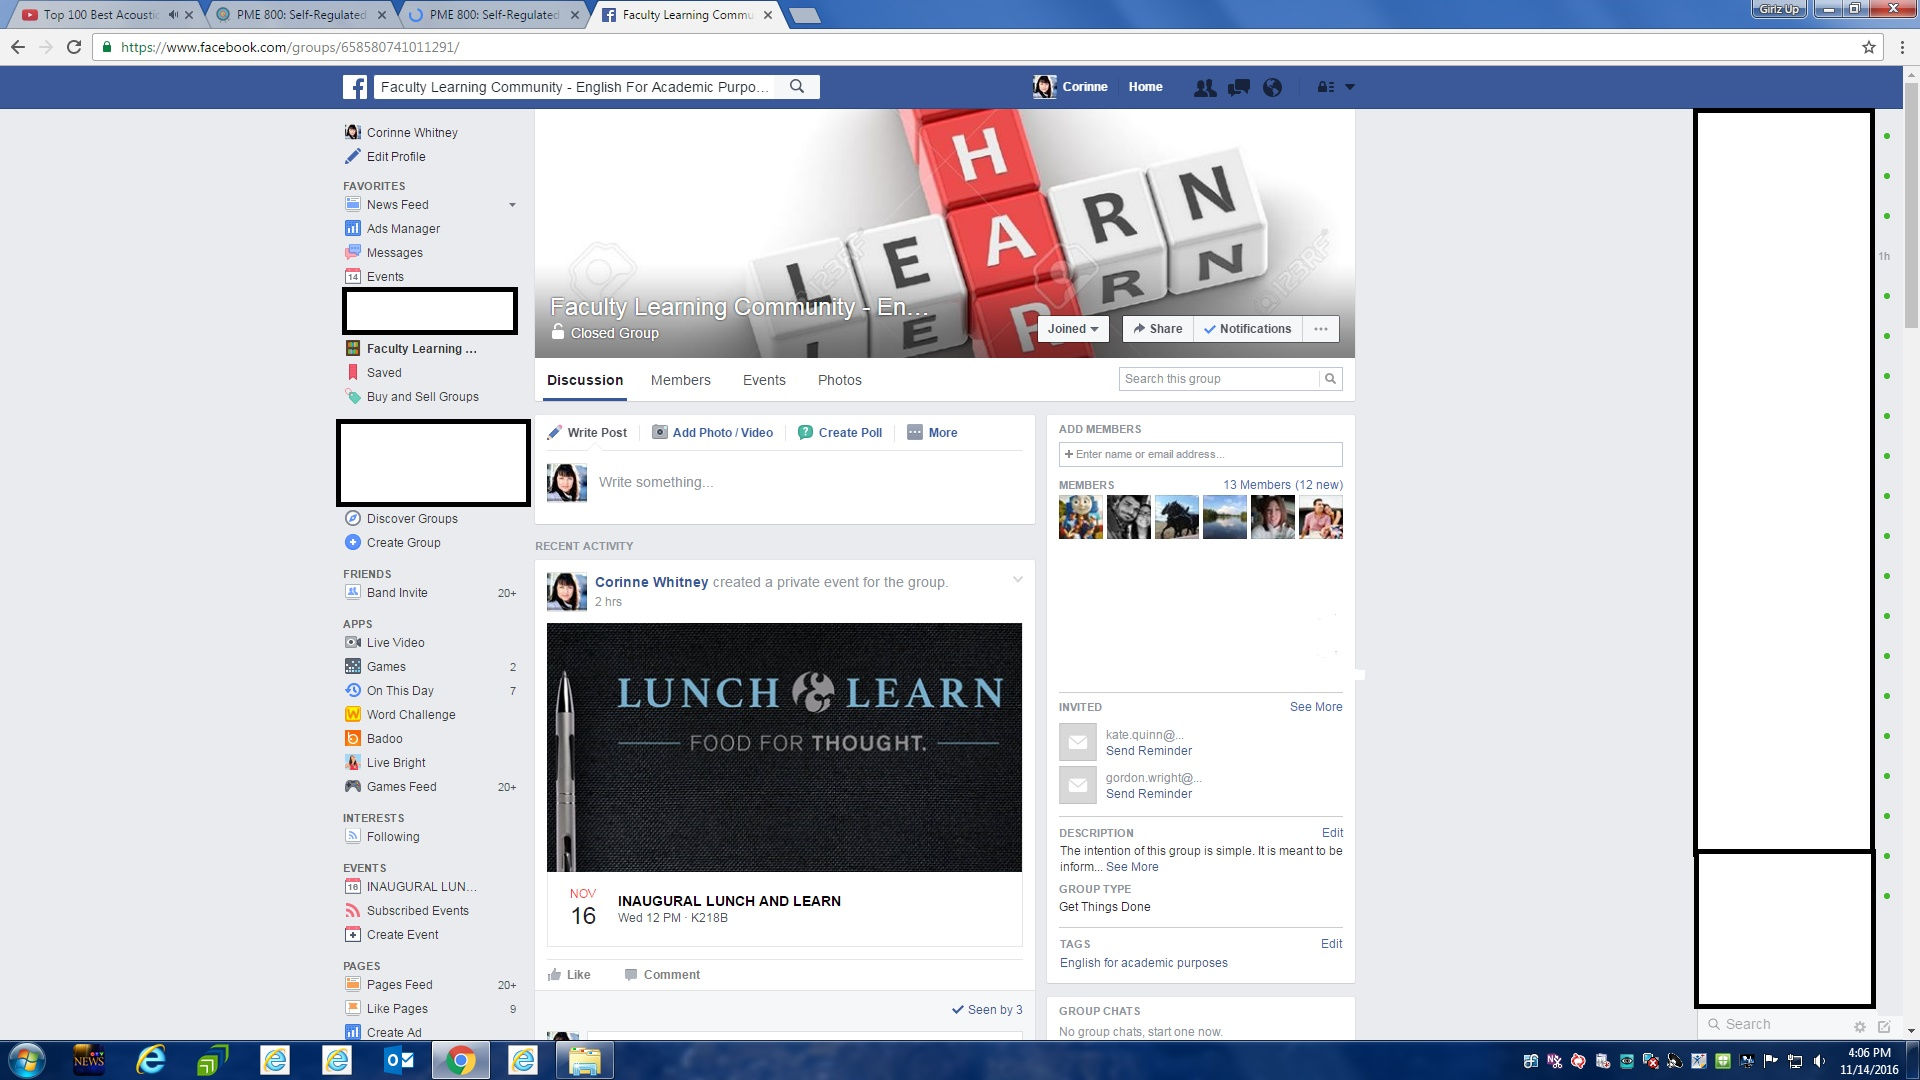Open the friend requests icon
This screenshot has width=1920, height=1080.
pyautogui.click(x=1205, y=88)
